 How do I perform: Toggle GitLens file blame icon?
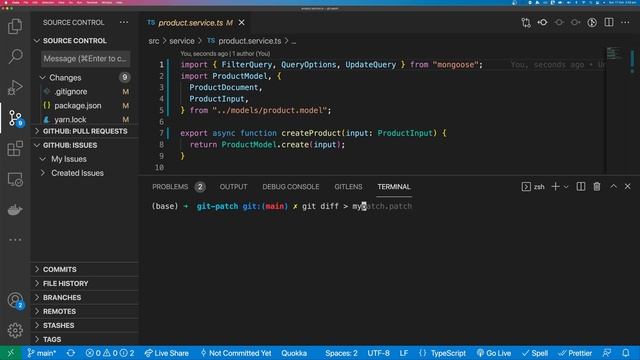(542, 22)
